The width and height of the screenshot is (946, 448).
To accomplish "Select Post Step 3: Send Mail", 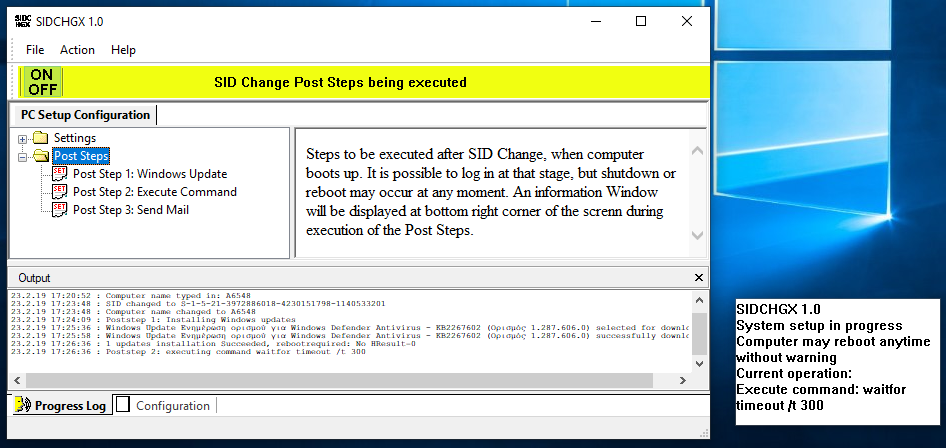I will tap(131, 210).
